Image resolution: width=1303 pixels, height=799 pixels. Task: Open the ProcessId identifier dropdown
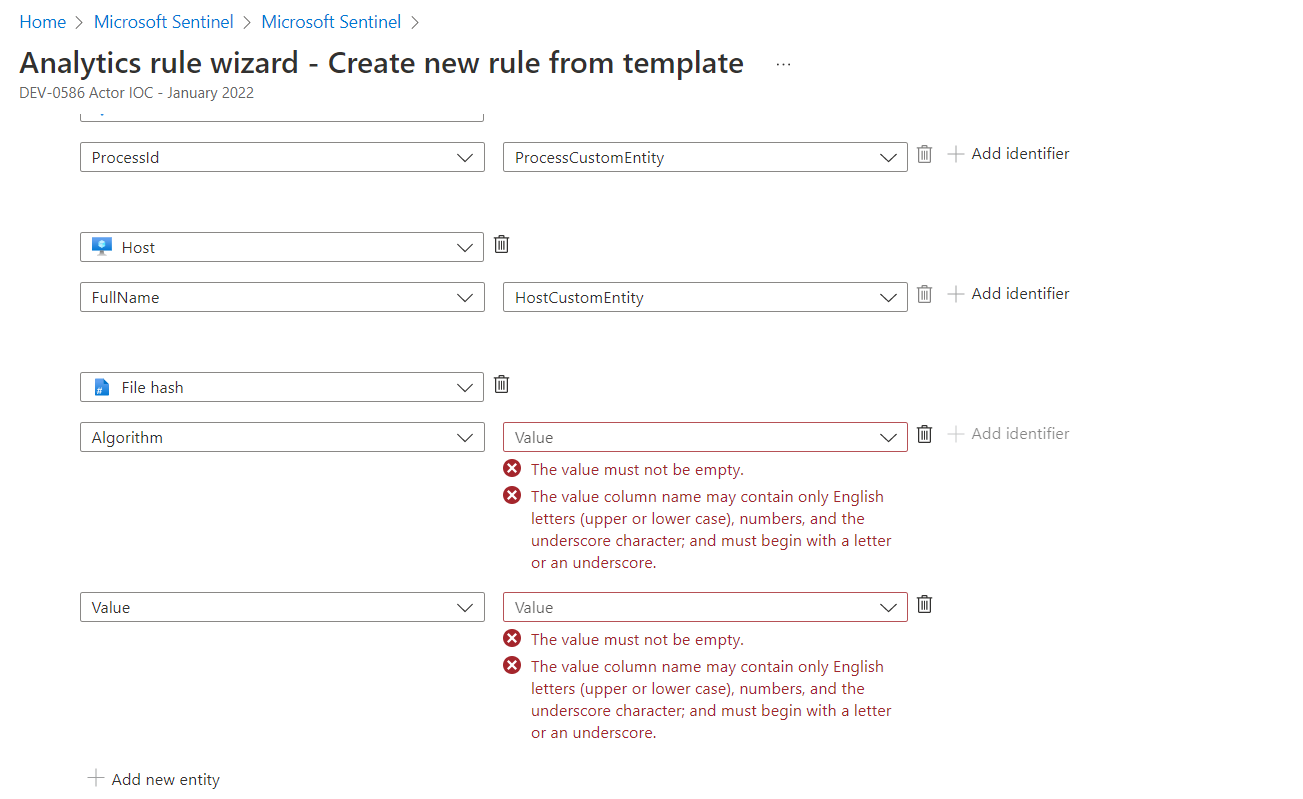tap(282, 157)
